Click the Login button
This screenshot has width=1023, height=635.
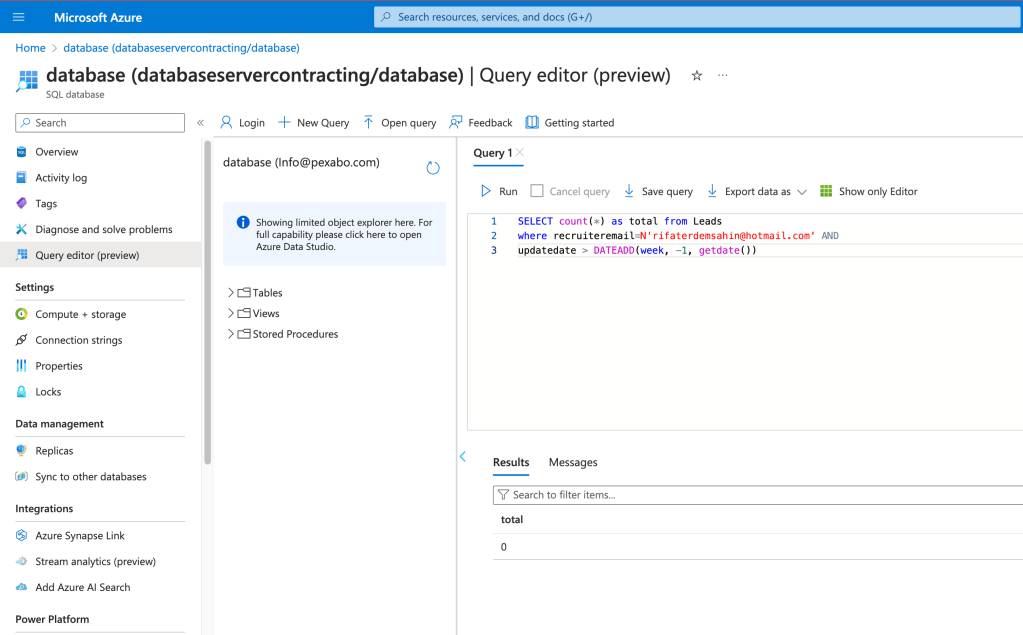click(242, 123)
